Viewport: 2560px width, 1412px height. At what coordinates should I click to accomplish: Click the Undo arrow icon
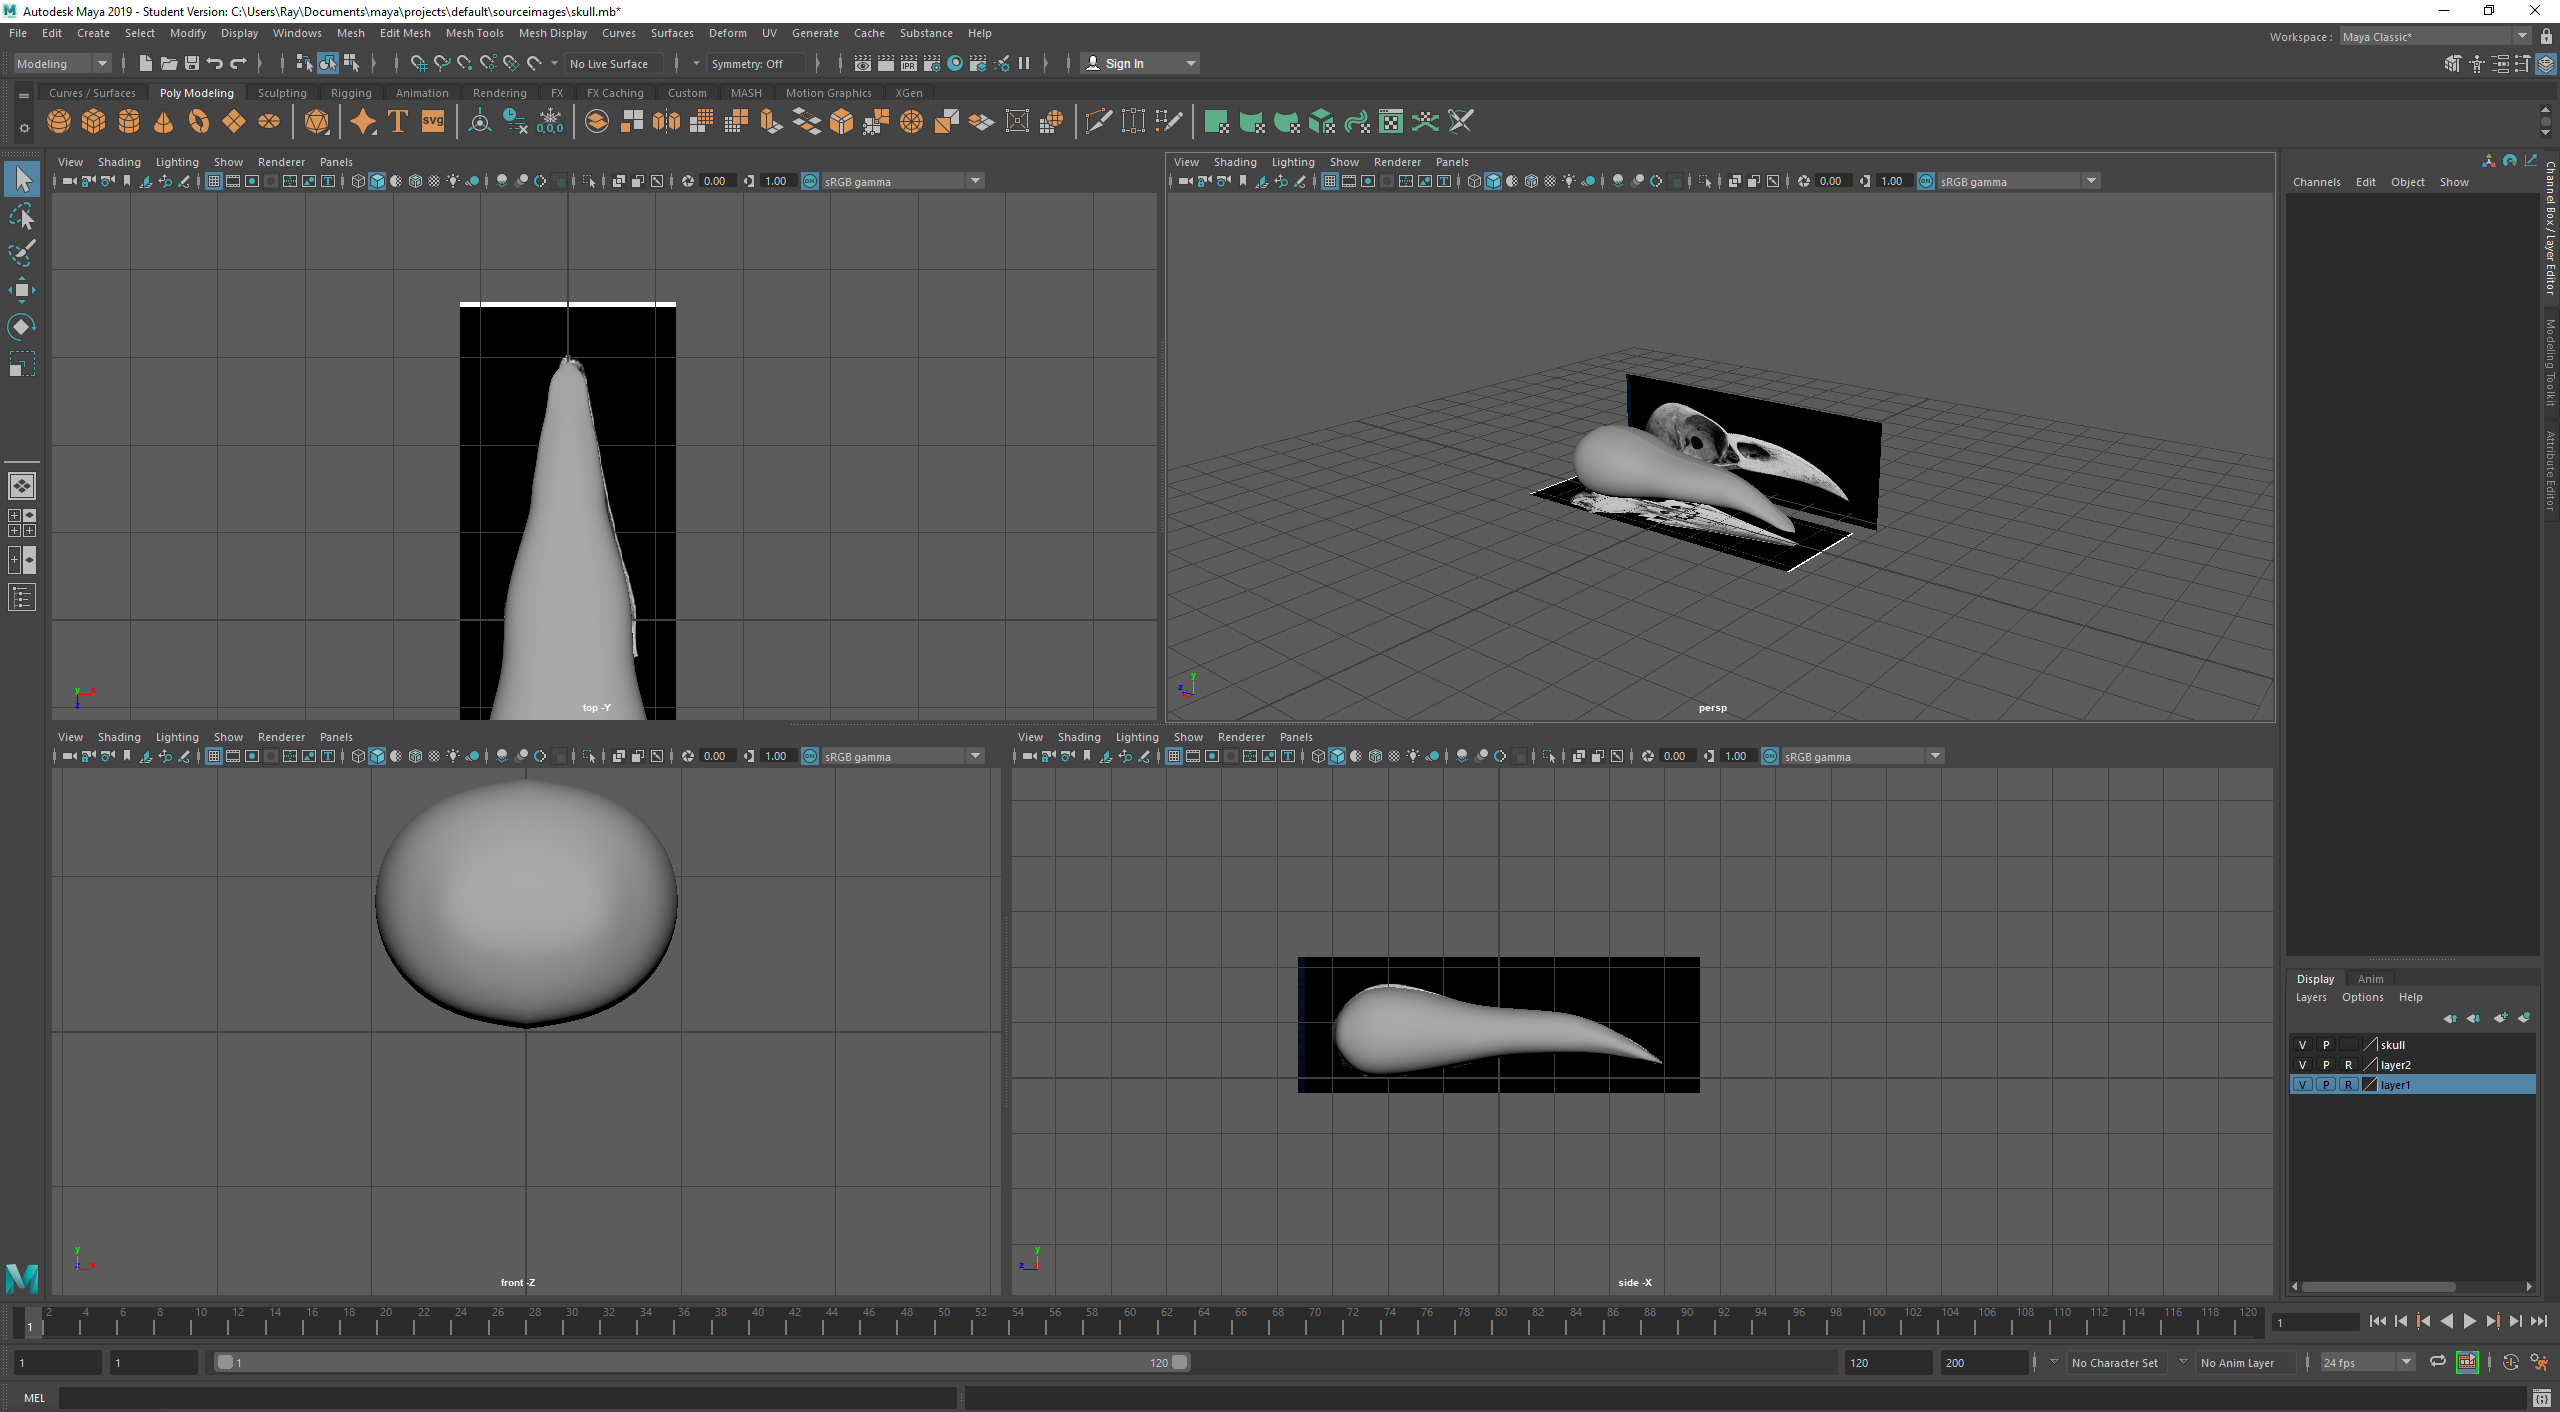[x=215, y=64]
